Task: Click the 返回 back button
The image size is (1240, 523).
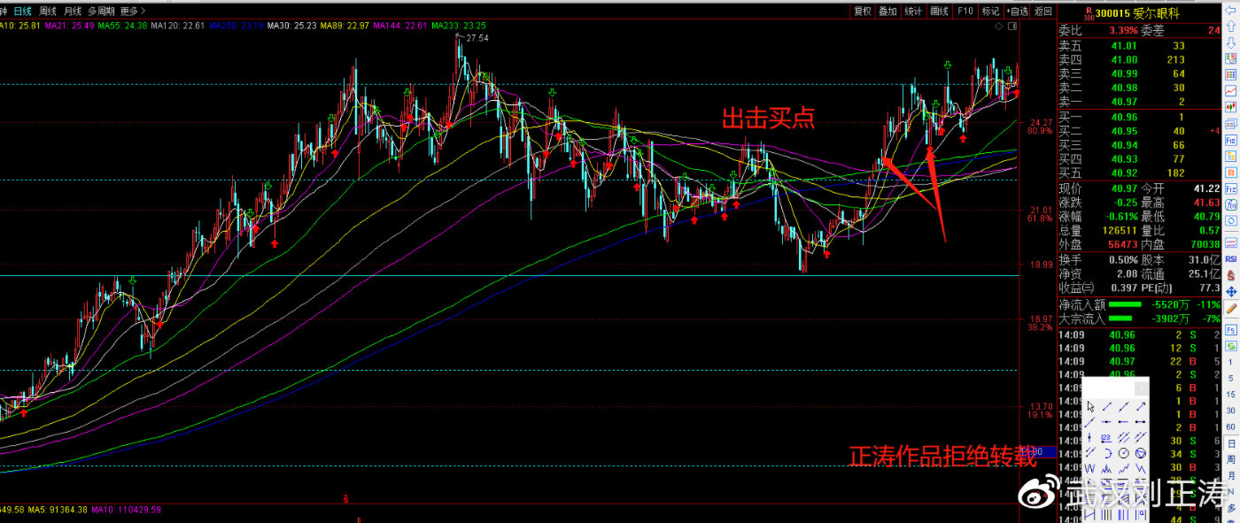Action: (x=1043, y=11)
